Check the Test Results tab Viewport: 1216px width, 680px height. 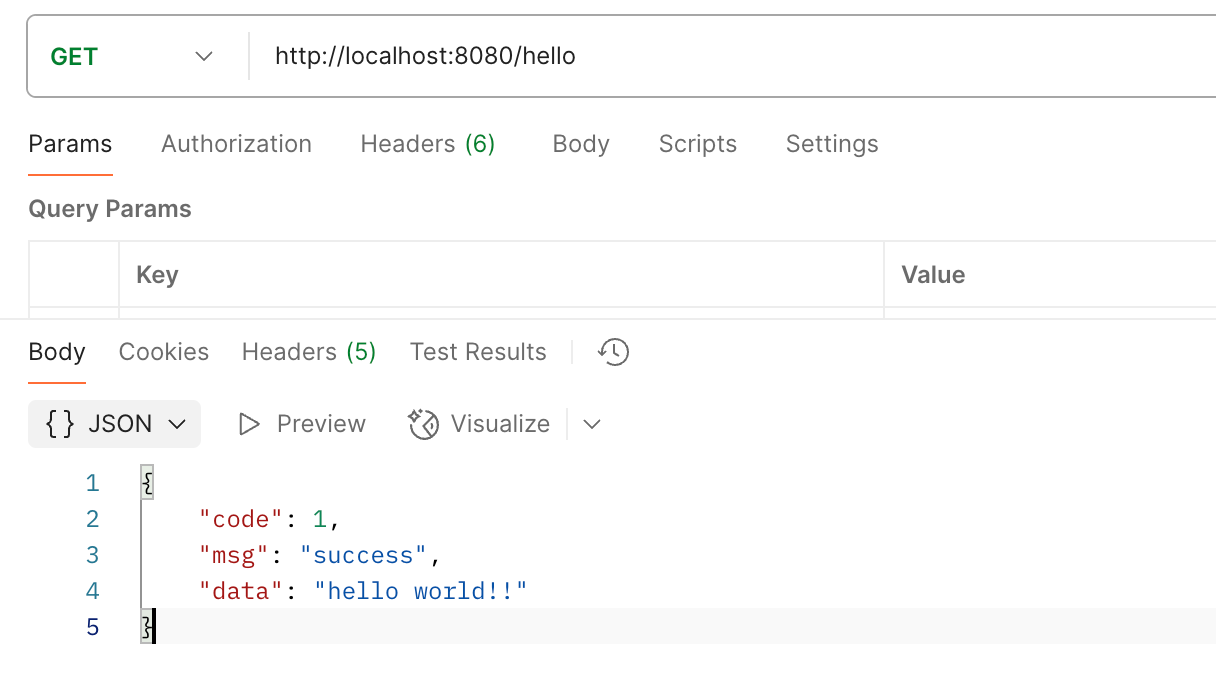tap(478, 352)
